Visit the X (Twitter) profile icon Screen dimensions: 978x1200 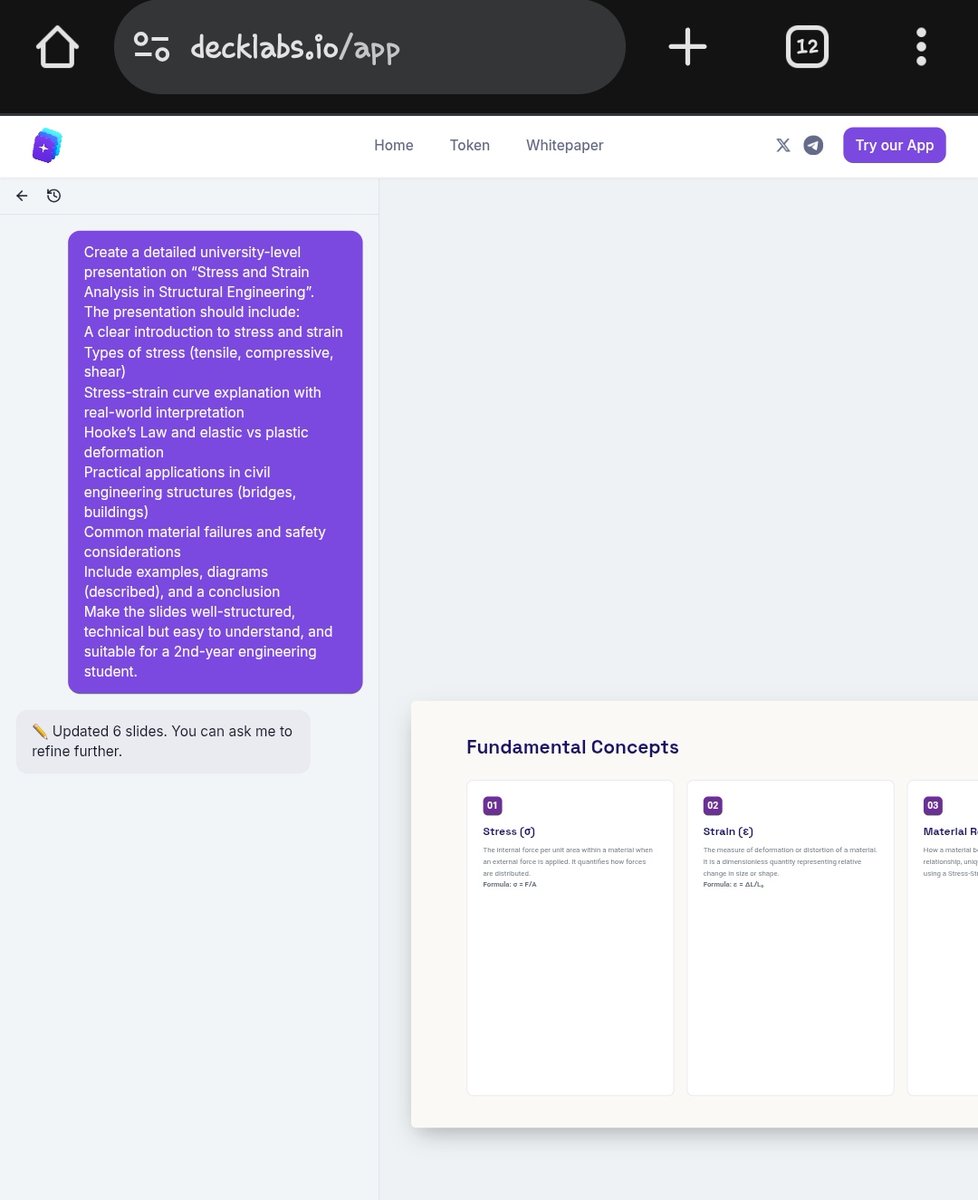pyautogui.click(x=783, y=145)
